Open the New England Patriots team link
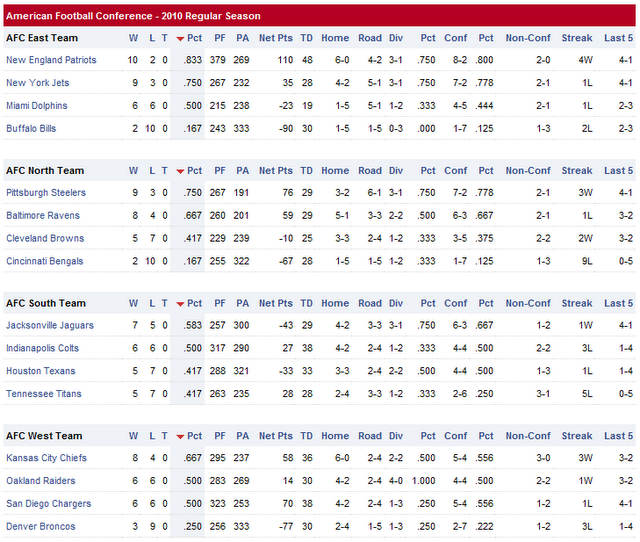This screenshot has width=640, height=542. (51, 60)
